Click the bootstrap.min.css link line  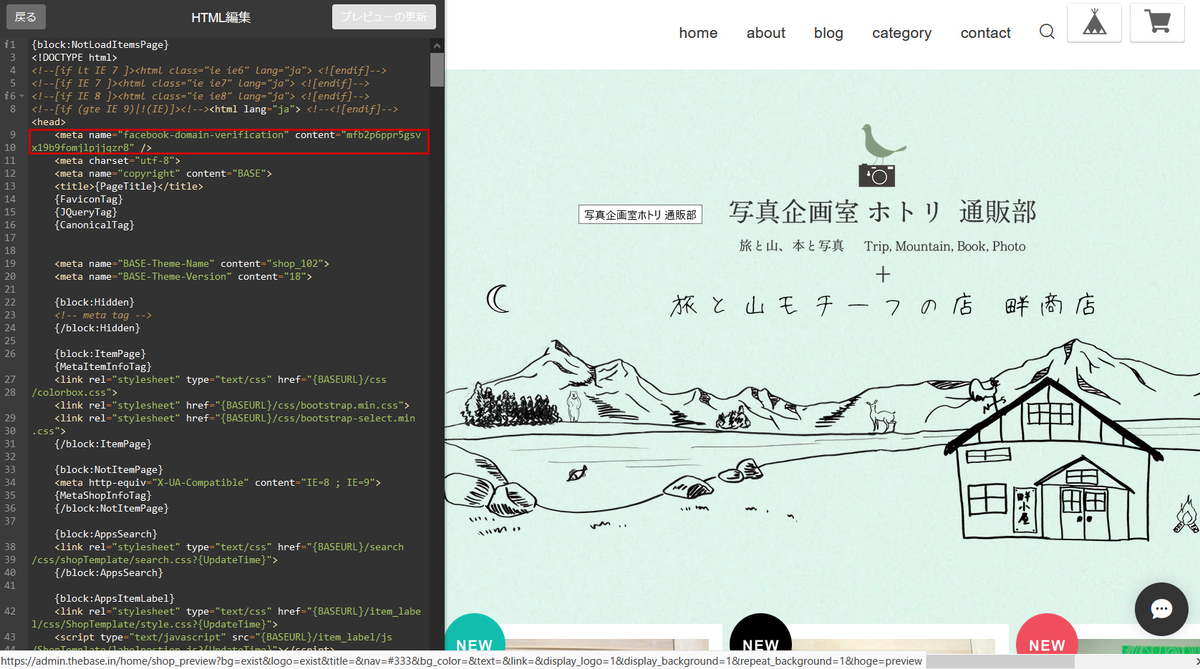pyautogui.click(x=233, y=405)
